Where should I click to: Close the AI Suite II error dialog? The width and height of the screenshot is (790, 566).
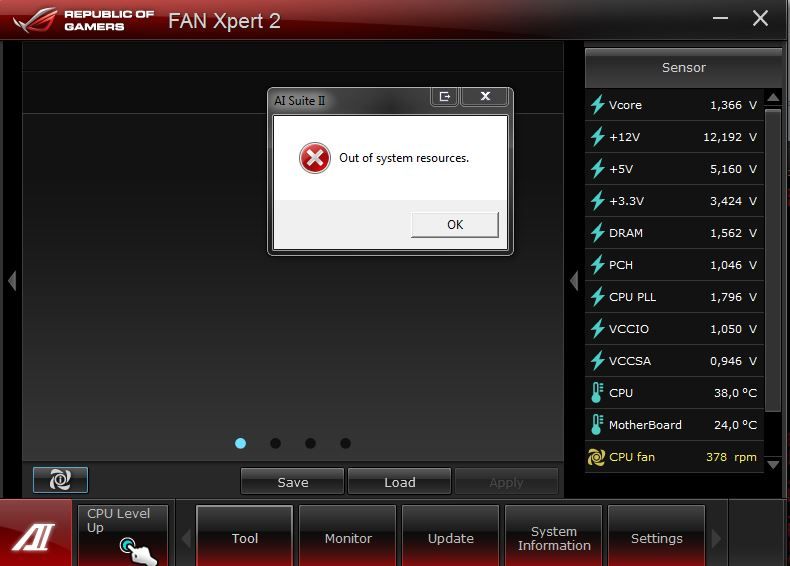pyautogui.click(x=485, y=96)
